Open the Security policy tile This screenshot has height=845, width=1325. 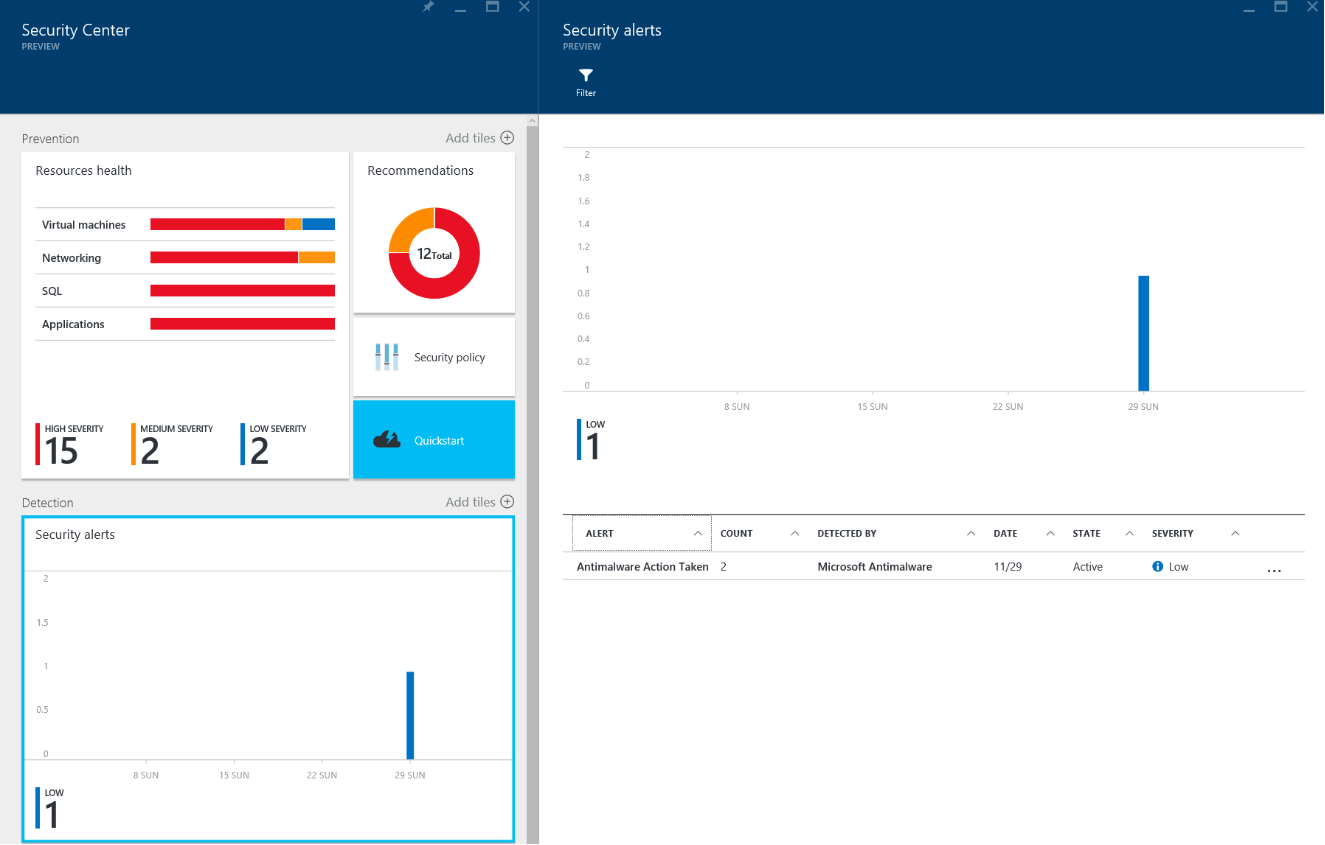tap(434, 357)
